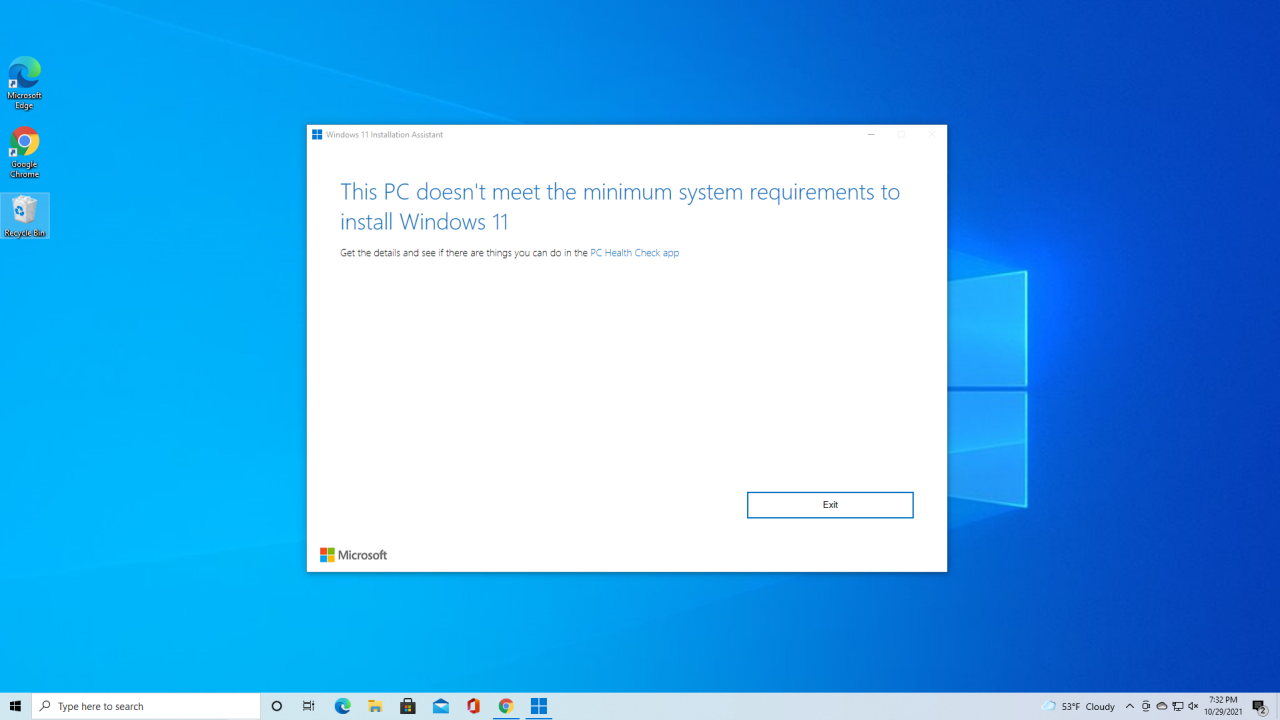
Task: Open the Mail app on the taskbar
Action: pyautogui.click(x=440, y=706)
